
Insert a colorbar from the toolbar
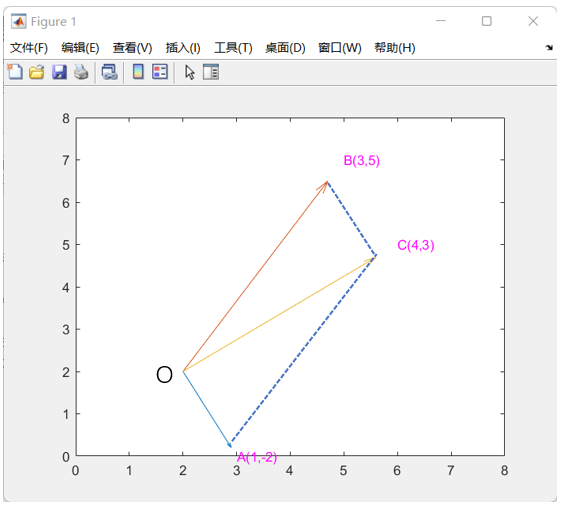pos(138,72)
